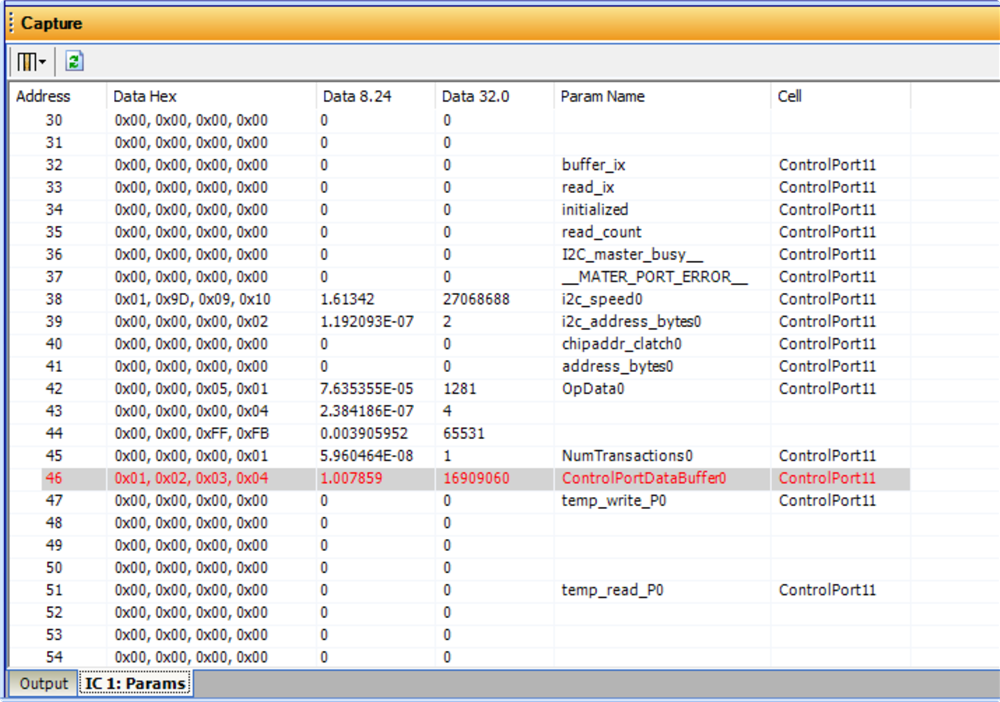Select the red ControlPortDataBuffer0 parameter name
The height and width of the screenshot is (702, 1000).
pos(643,478)
